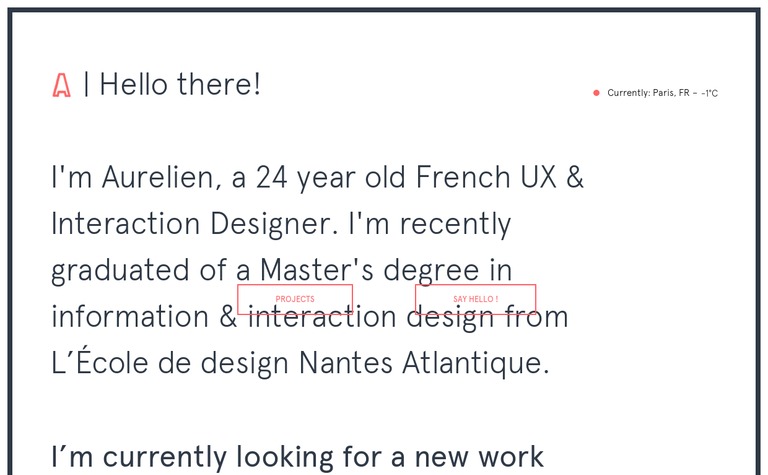This screenshot has height=475, width=768.
Task: Open the PROJECTS button
Action: tap(295, 299)
